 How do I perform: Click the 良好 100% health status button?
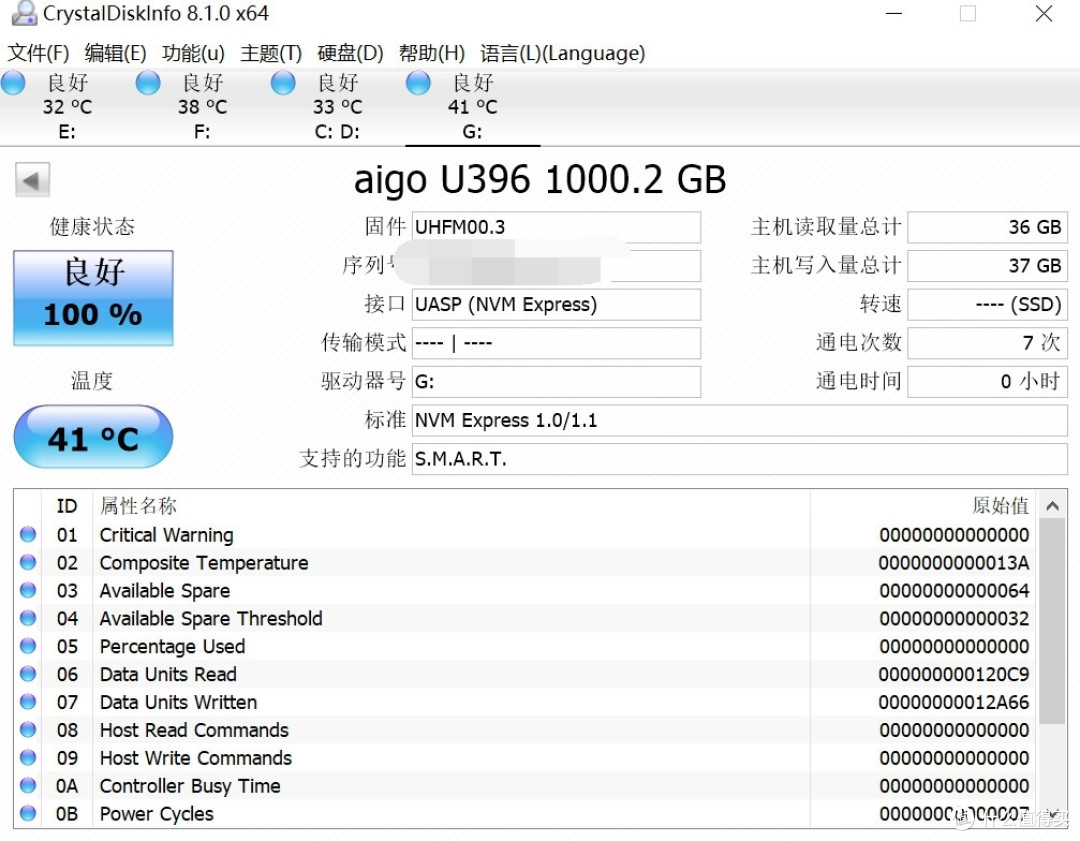(92, 296)
